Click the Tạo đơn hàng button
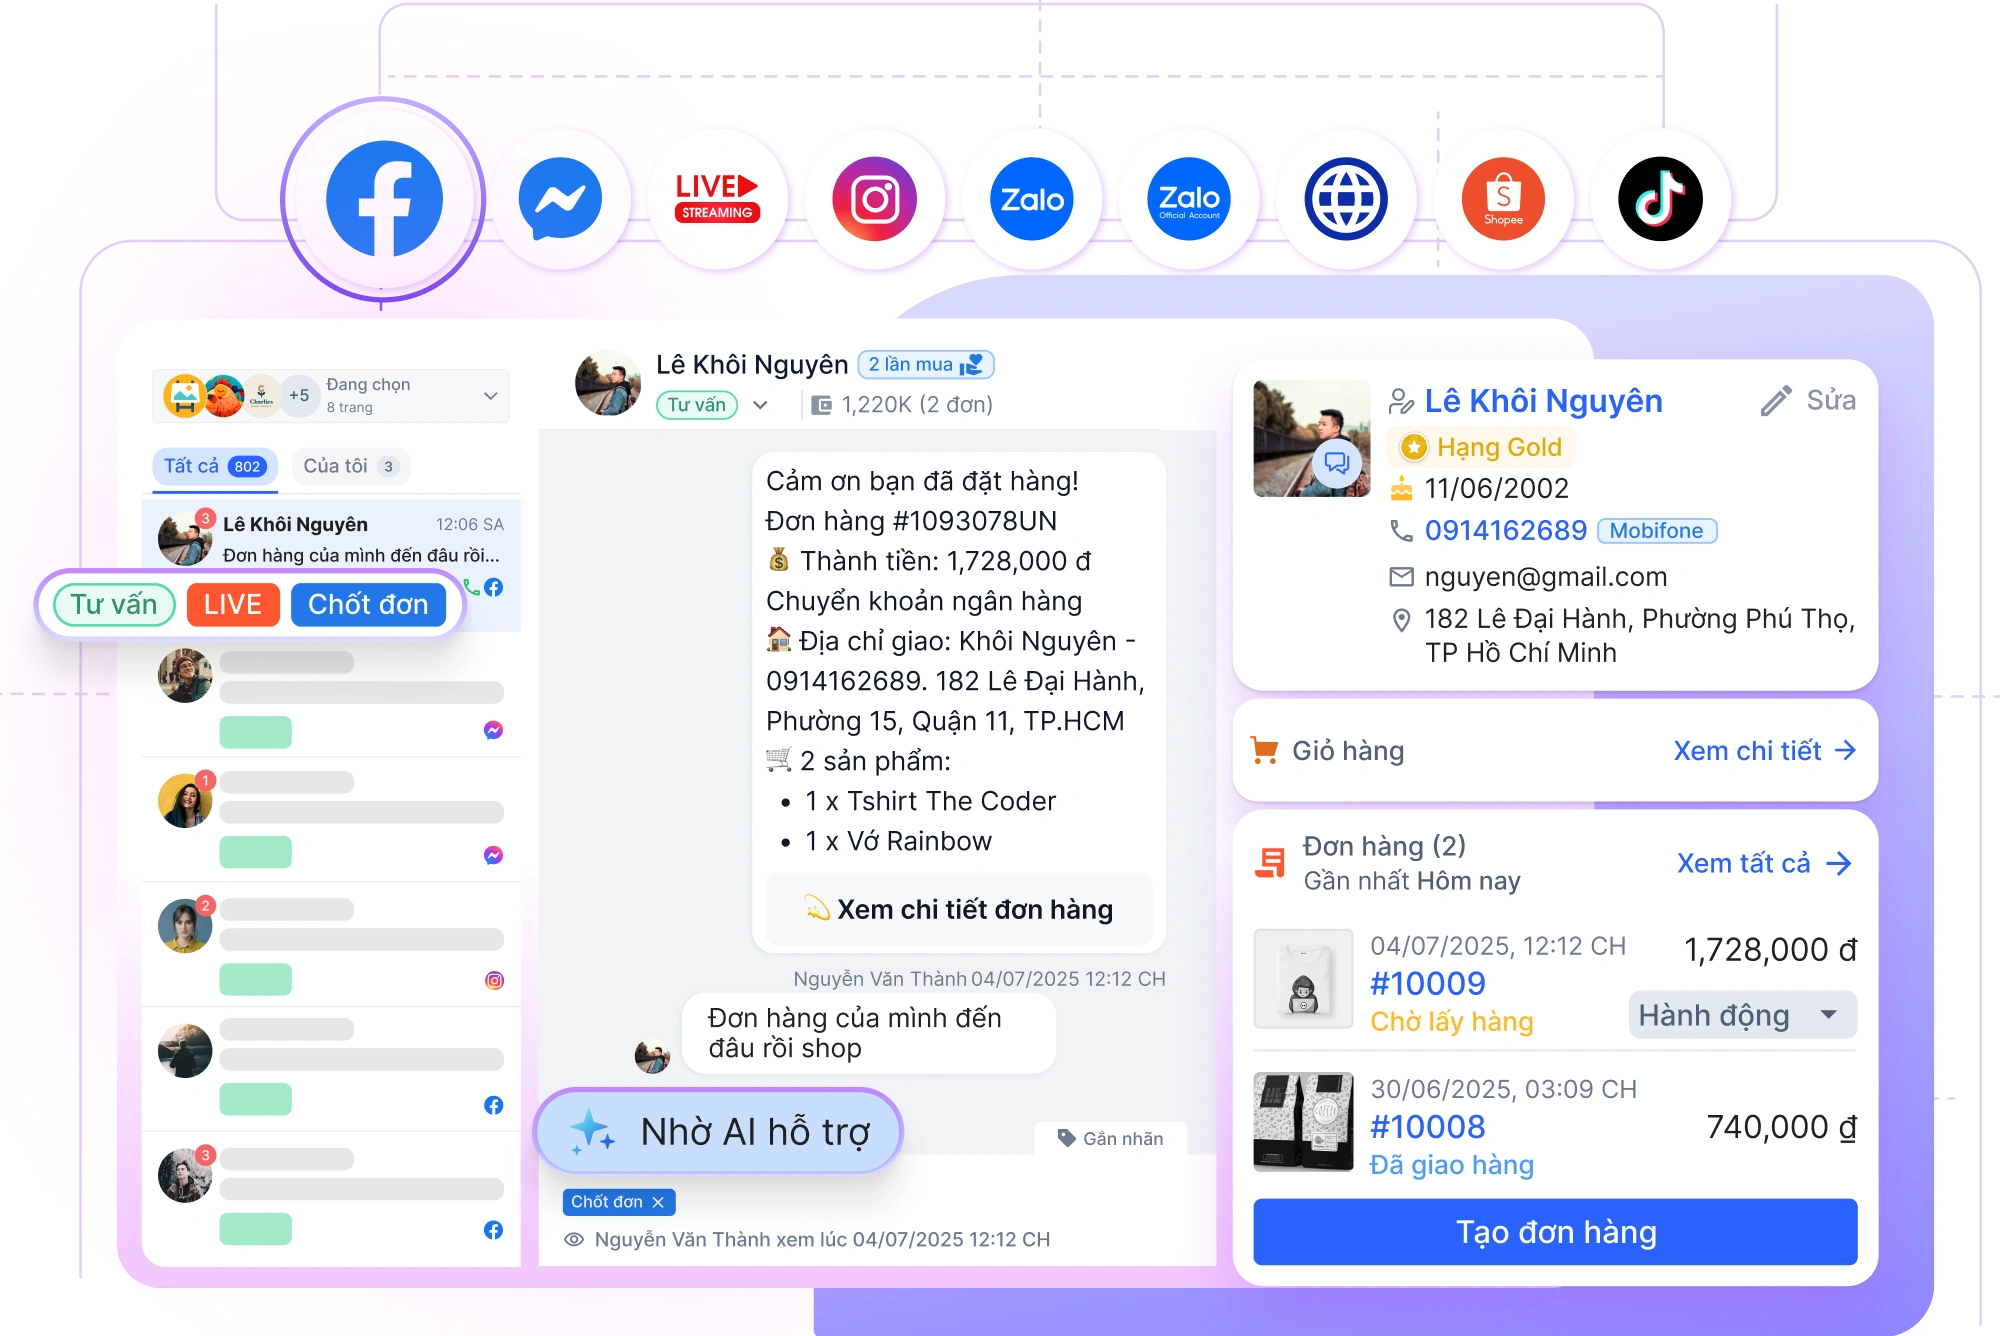The width and height of the screenshot is (2000, 1336). click(x=1555, y=1232)
